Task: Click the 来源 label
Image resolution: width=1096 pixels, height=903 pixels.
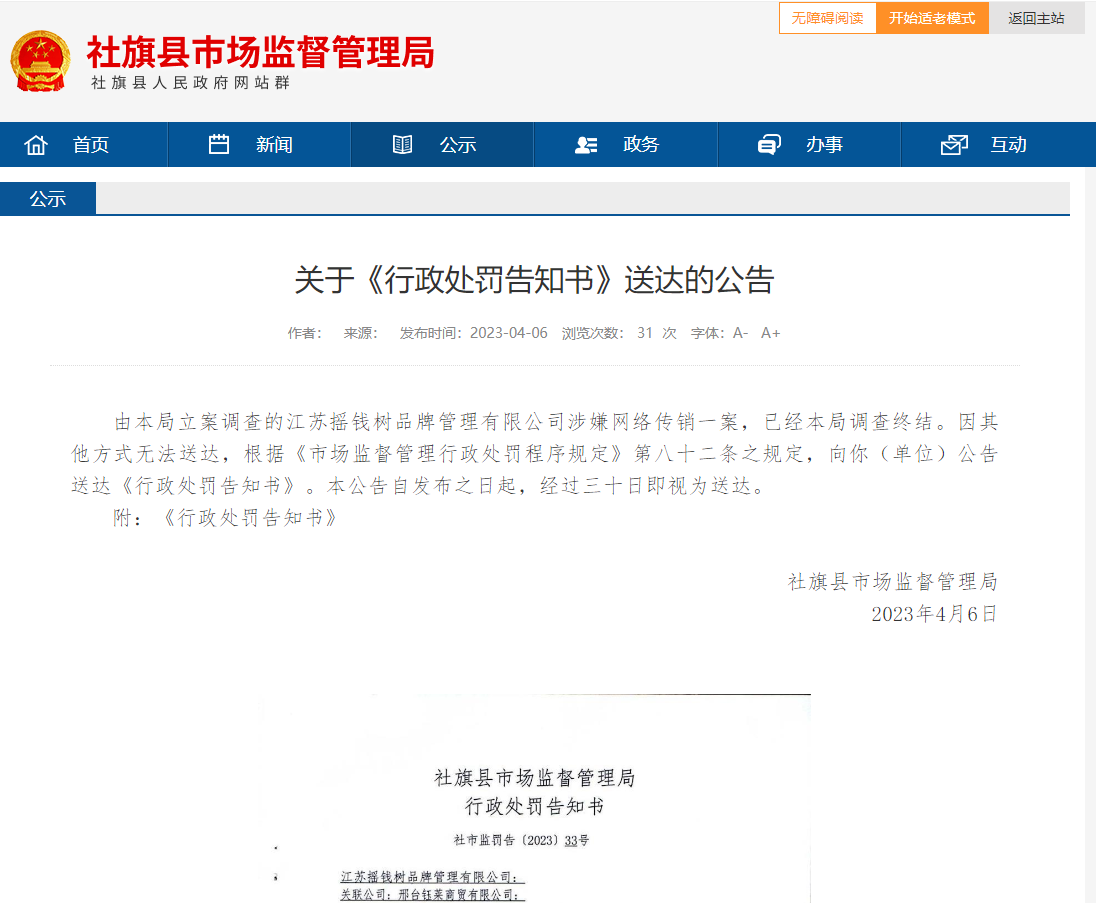Action: (x=361, y=333)
